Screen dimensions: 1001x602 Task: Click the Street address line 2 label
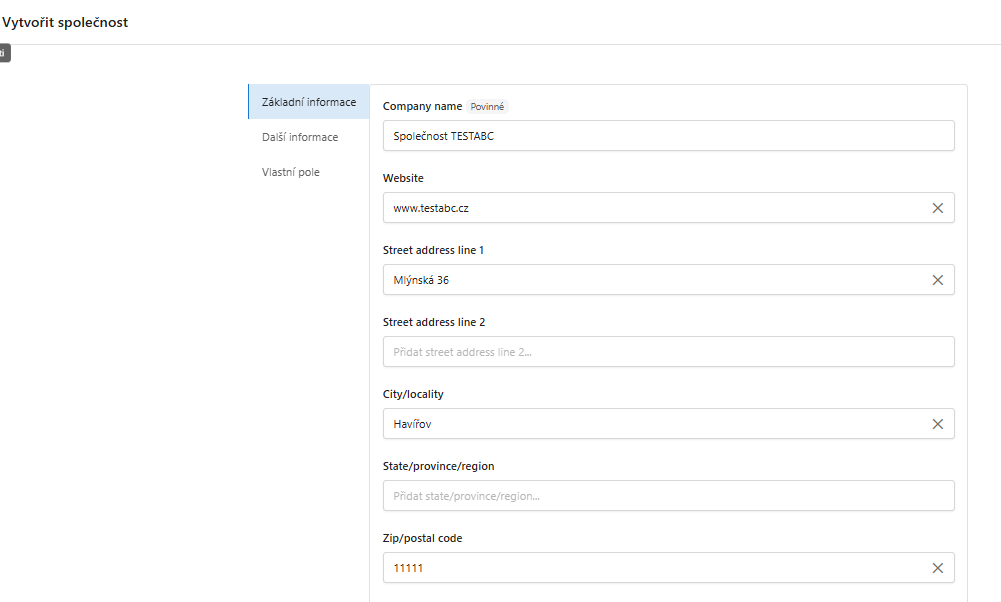[x=434, y=322]
